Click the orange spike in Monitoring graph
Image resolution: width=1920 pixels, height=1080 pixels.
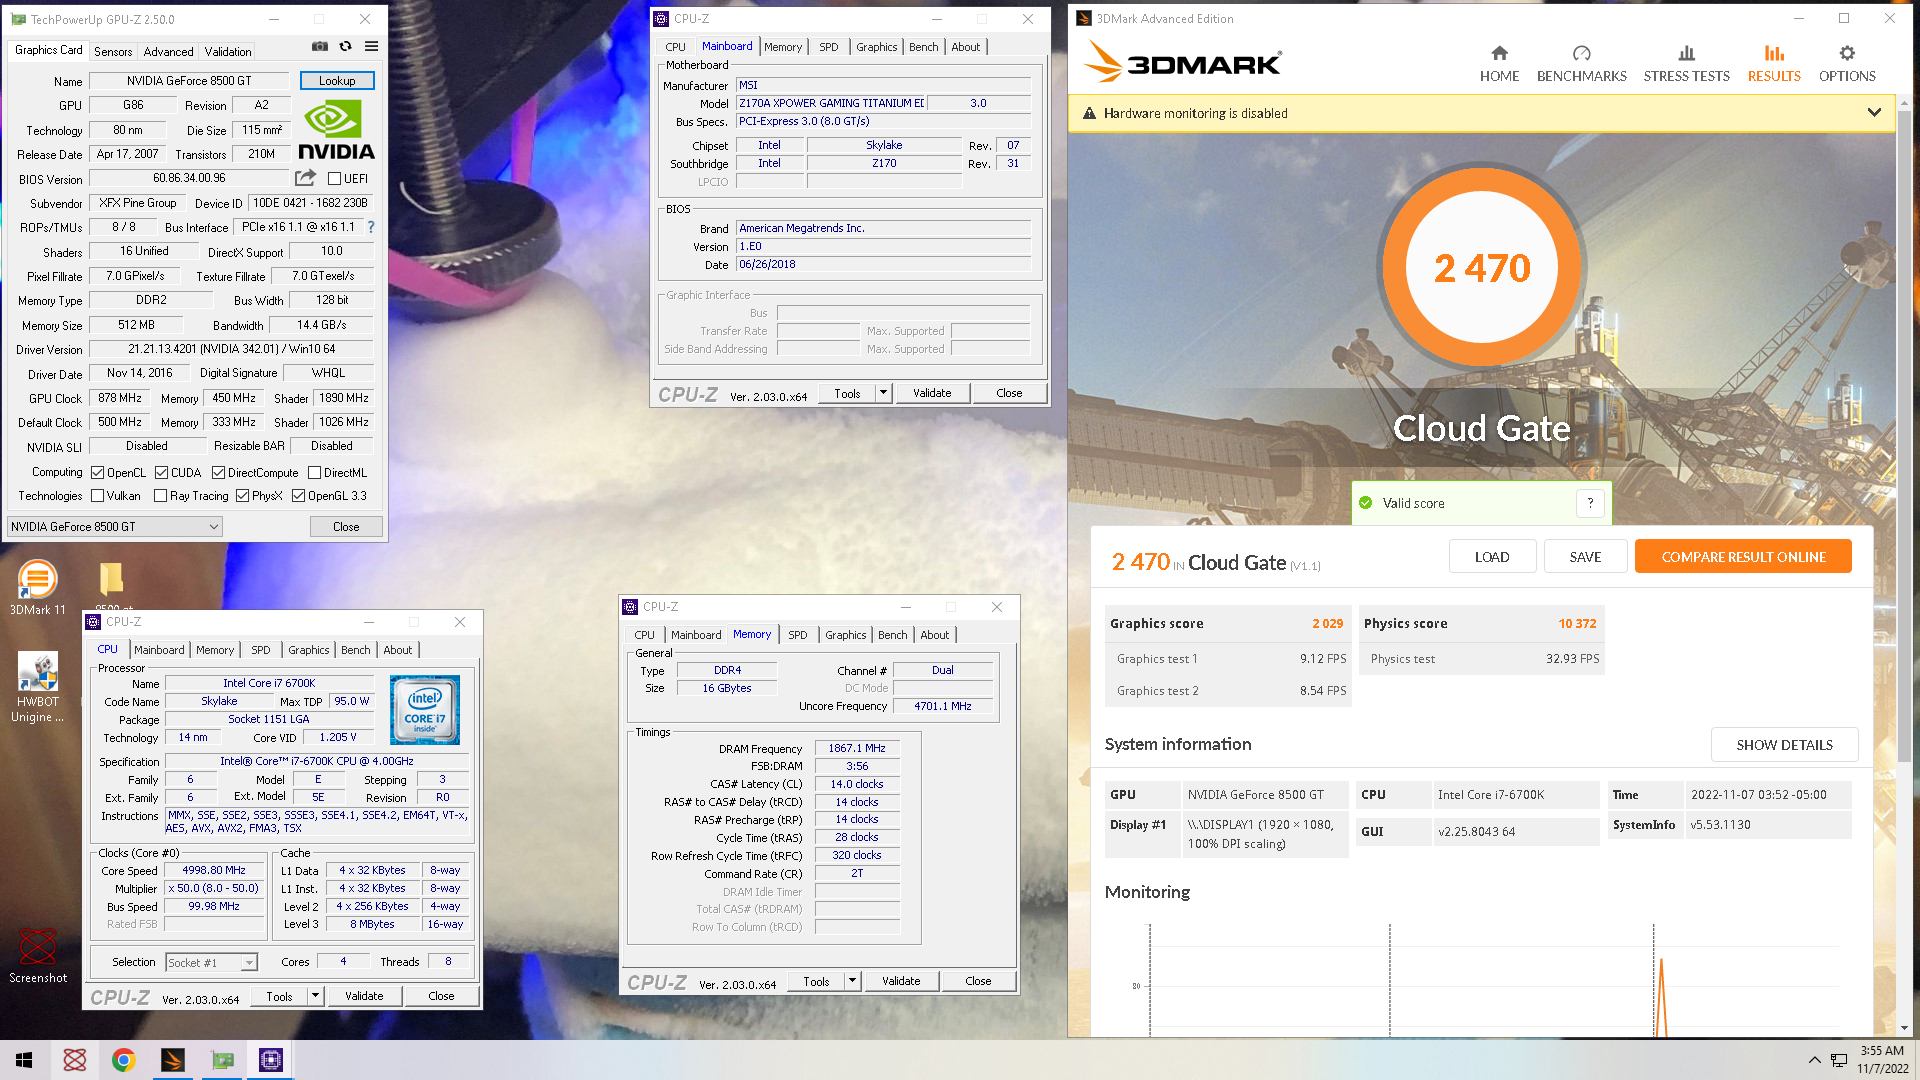pyautogui.click(x=1661, y=998)
